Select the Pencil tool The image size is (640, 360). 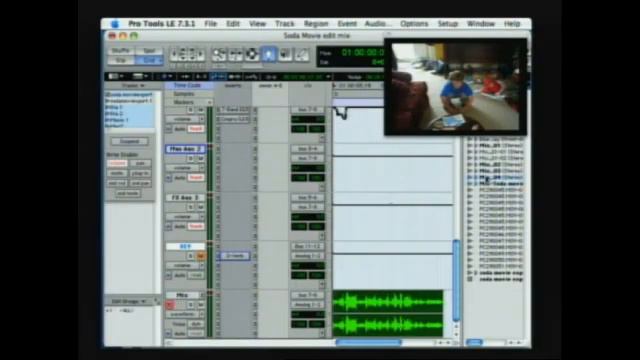coord(302,54)
